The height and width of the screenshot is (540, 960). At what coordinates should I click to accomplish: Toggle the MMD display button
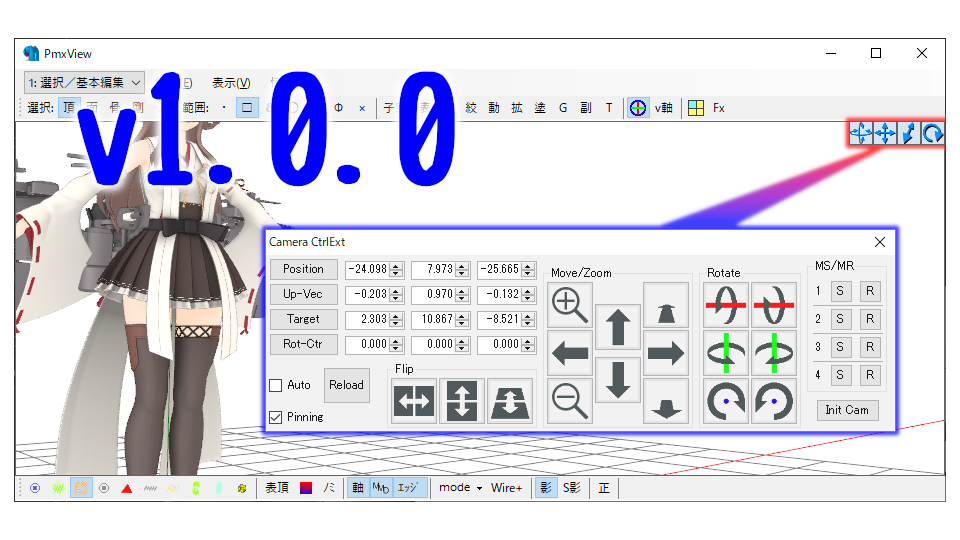pos(380,488)
